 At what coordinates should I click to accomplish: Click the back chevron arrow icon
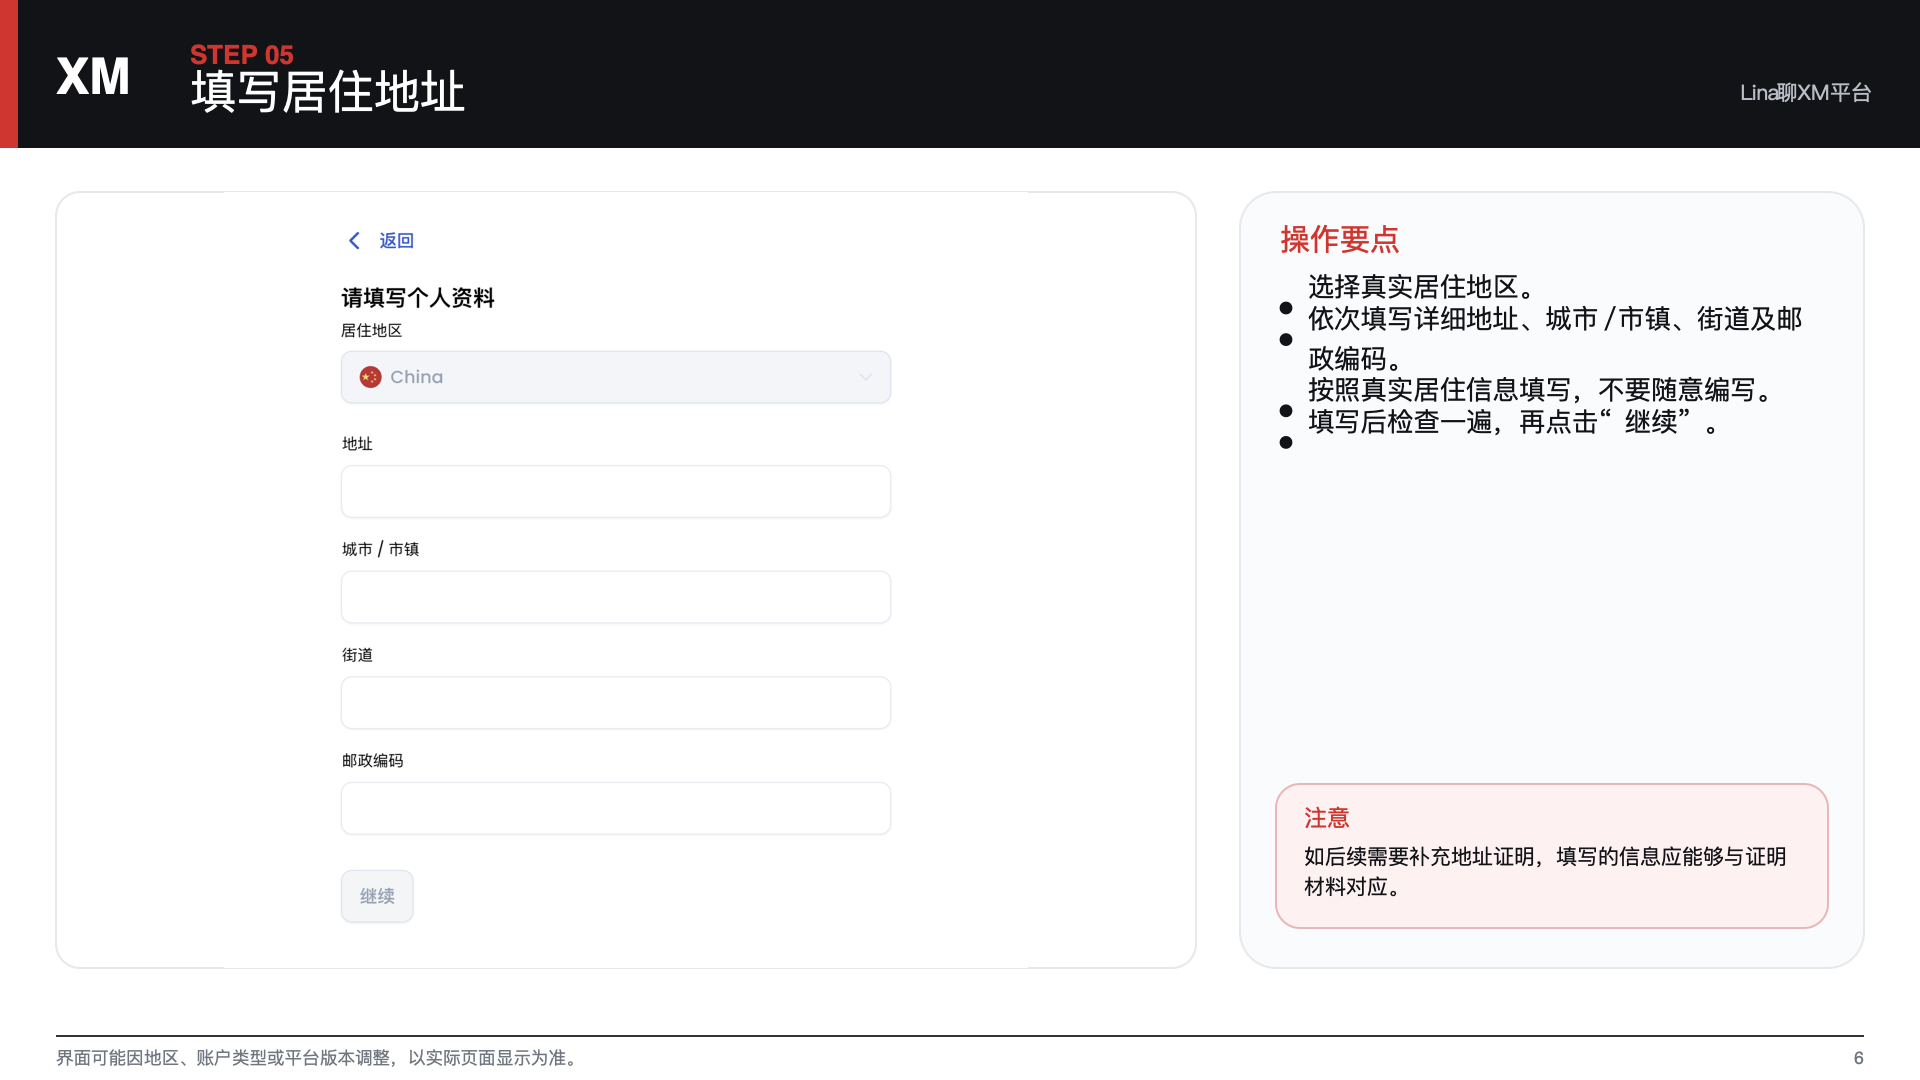point(354,241)
